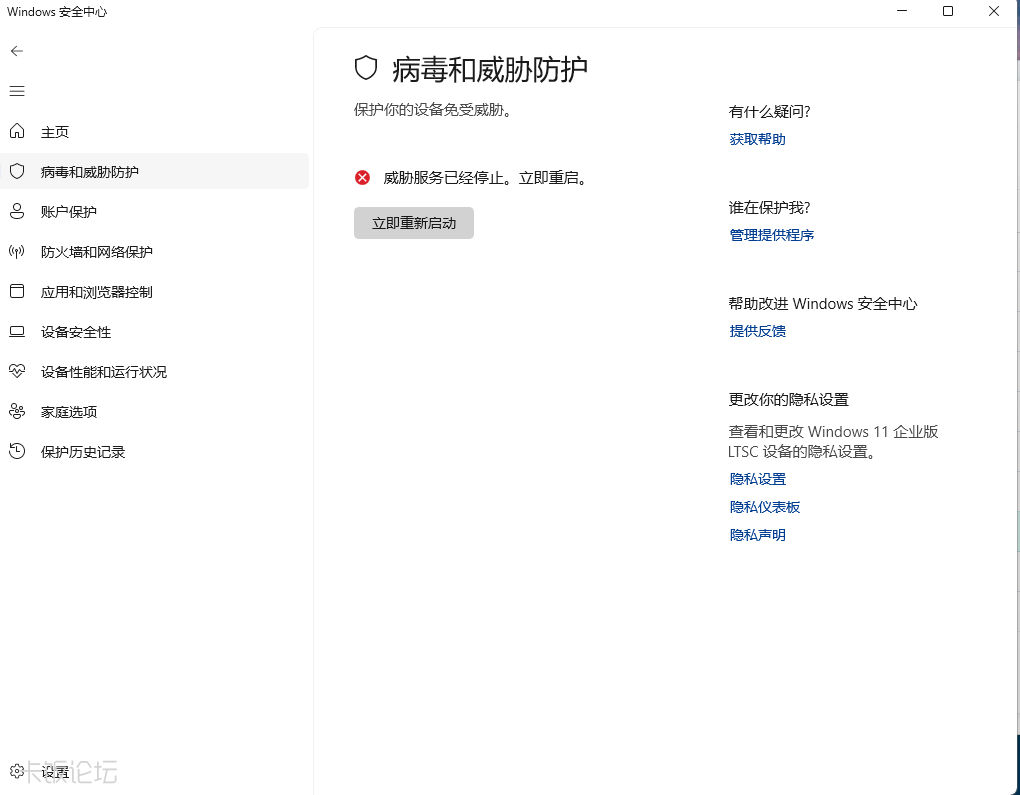This screenshot has width=1020, height=795.
Task: Click the 立即重新启动 button
Action: pyautogui.click(x=414, y=223)
